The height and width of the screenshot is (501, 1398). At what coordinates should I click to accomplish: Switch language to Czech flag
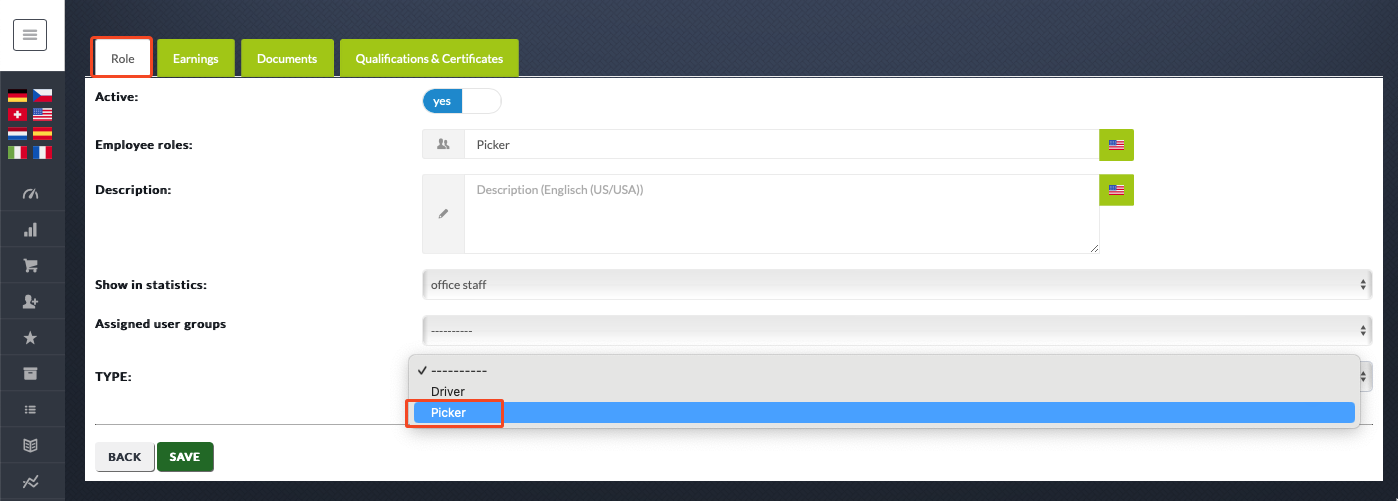point(42,96)
